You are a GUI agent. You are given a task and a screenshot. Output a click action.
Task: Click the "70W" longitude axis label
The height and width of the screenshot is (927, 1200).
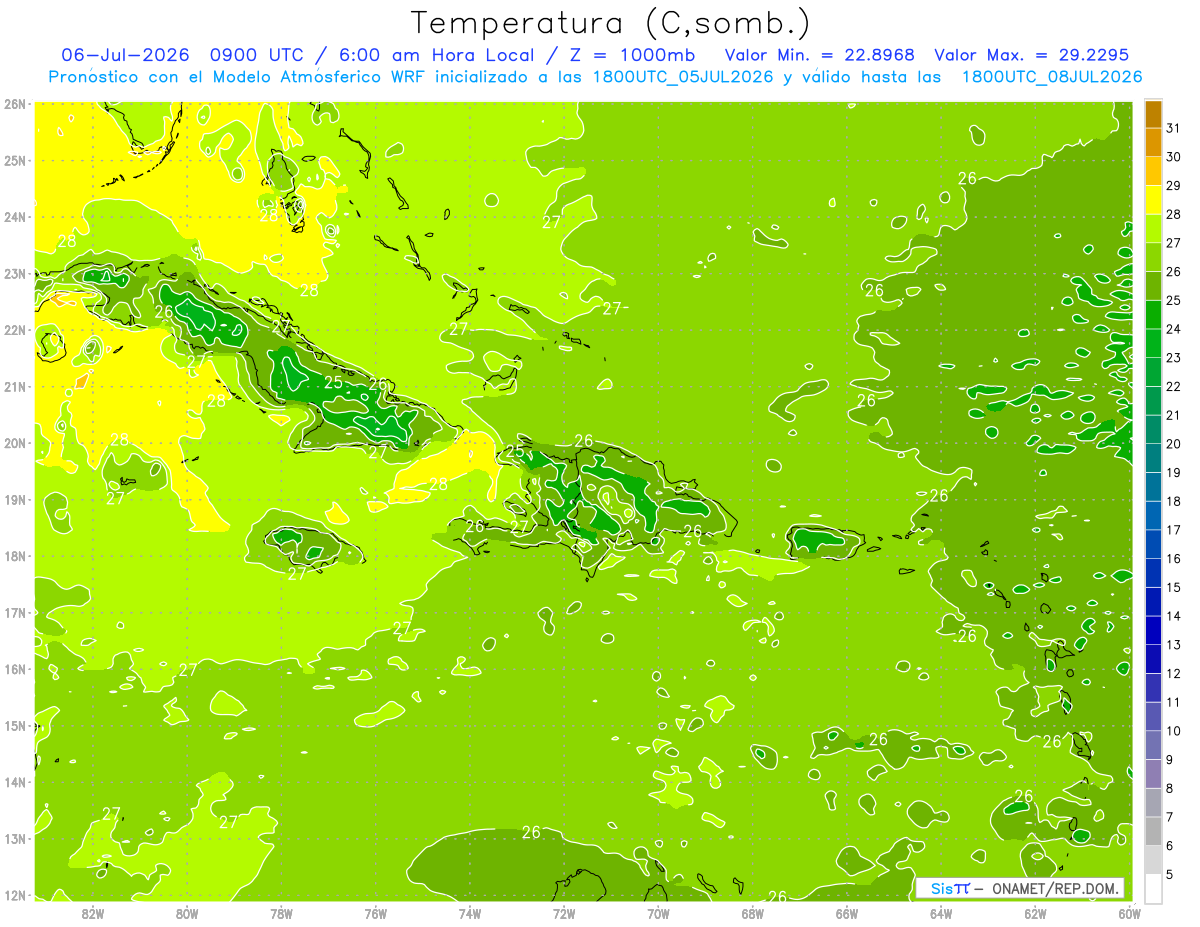658,913
